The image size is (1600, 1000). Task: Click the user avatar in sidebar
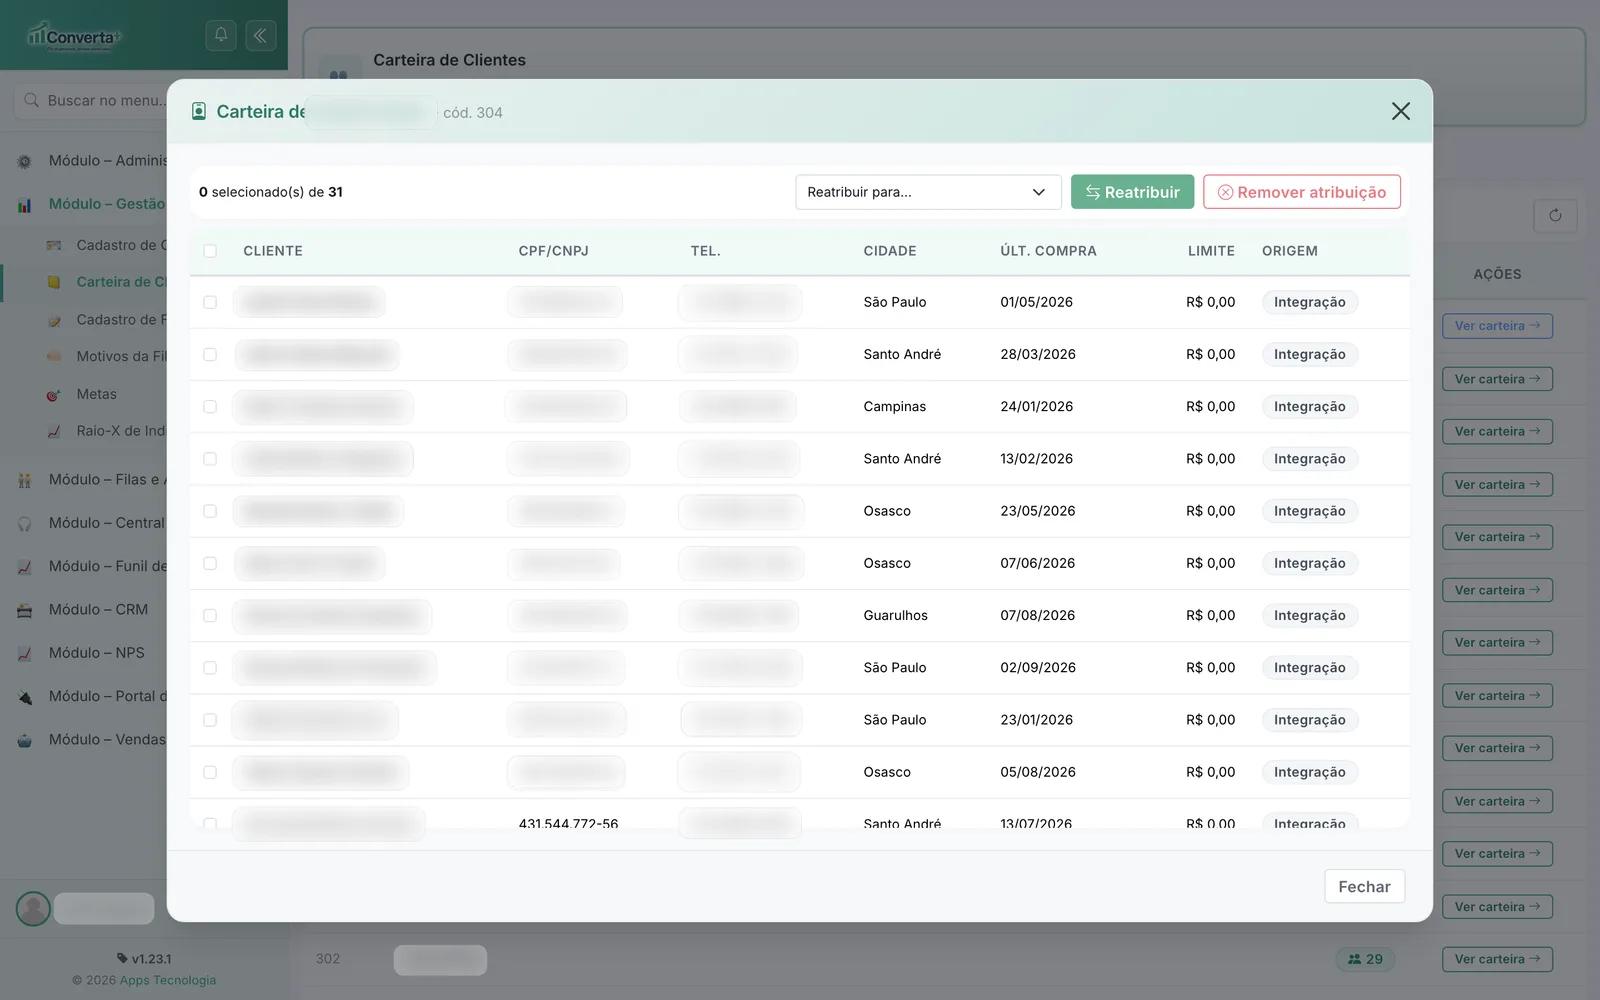coord(33,908)
